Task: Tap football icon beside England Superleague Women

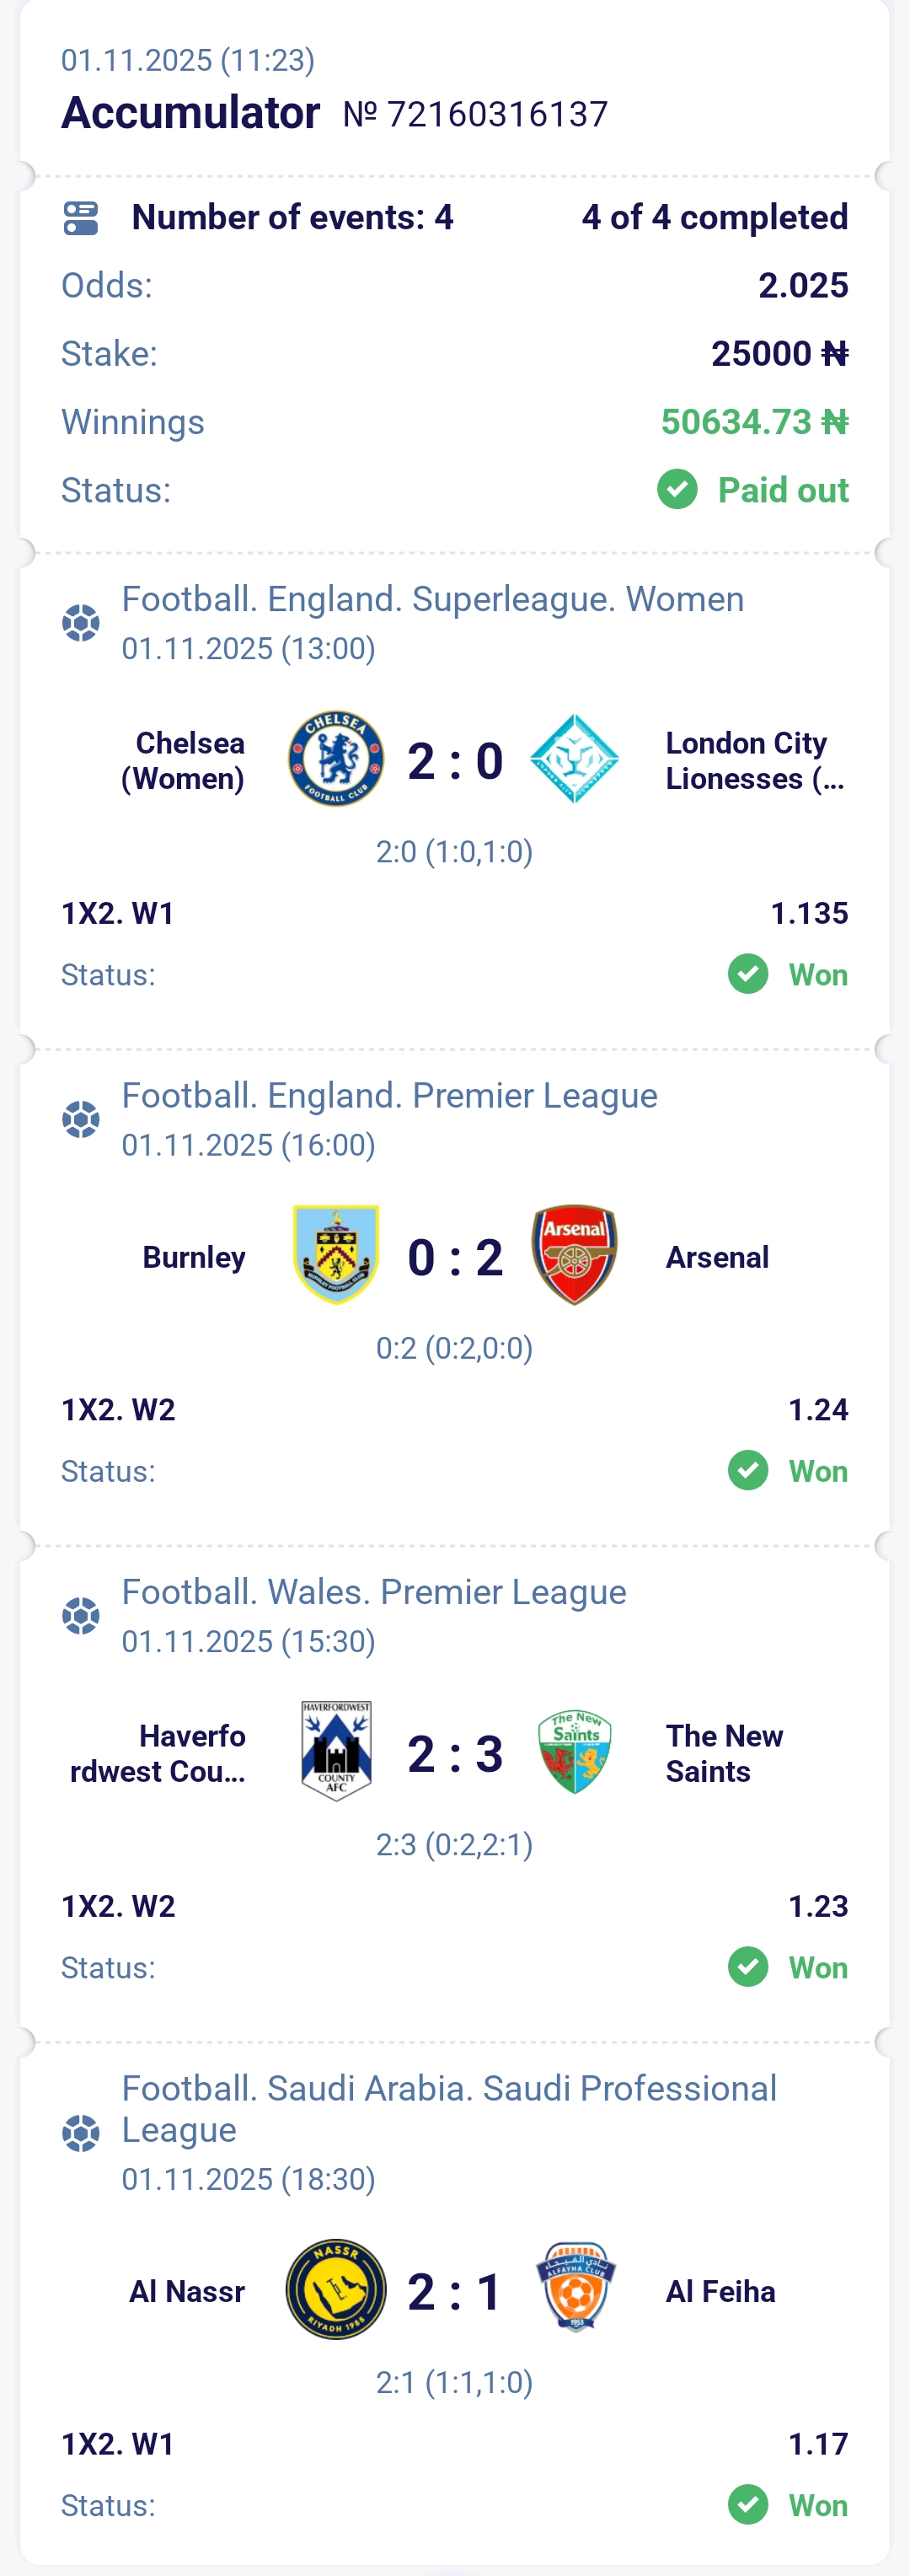Action: click(x=81, y=623)
